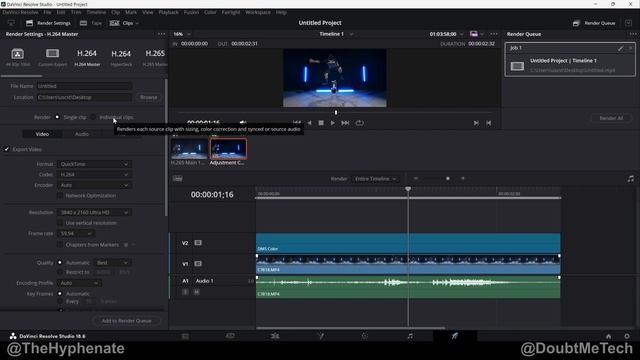Open Render Queue panel options menu
The height and width of the screenshot is (360, 640).
(633, 34)
